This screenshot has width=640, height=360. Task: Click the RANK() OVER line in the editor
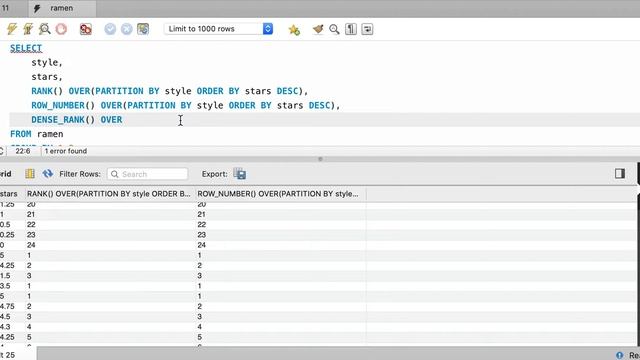[x=169, y=91]
